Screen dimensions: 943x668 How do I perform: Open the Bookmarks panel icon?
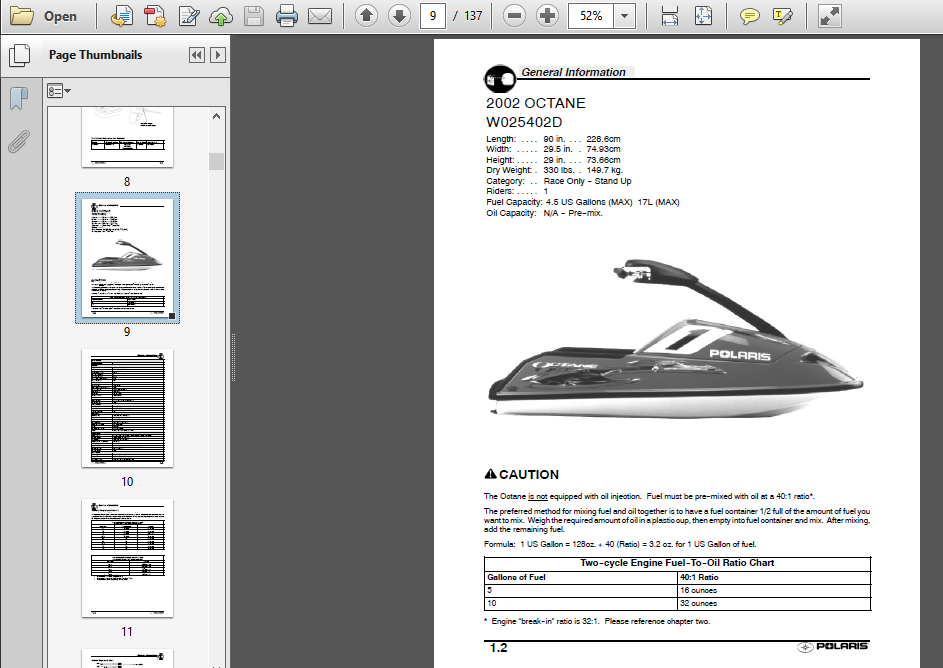(x=19, y=98)
